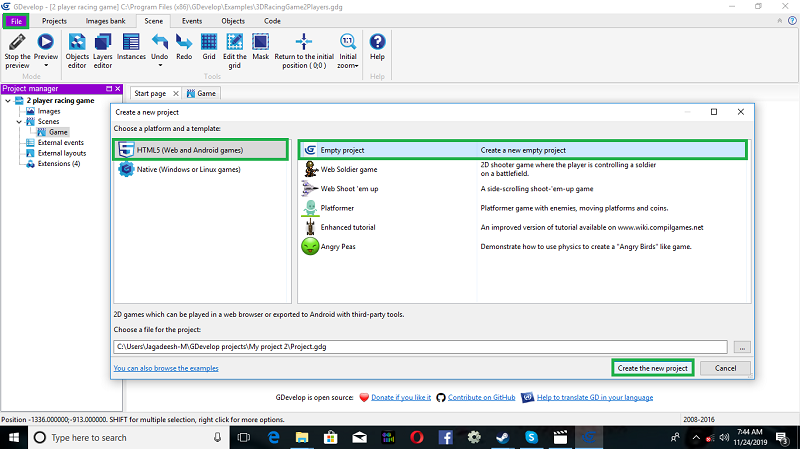Choose the Enhanced tutorial template

pyautogui.click(x=348, y=228)
